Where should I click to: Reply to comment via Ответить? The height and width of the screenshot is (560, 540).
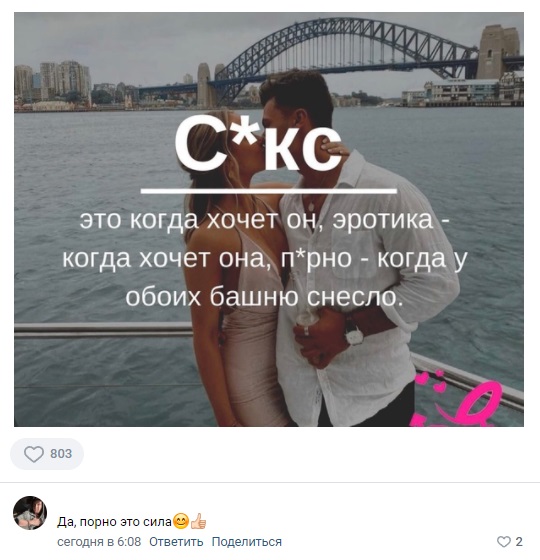click(x=176, y=542)
